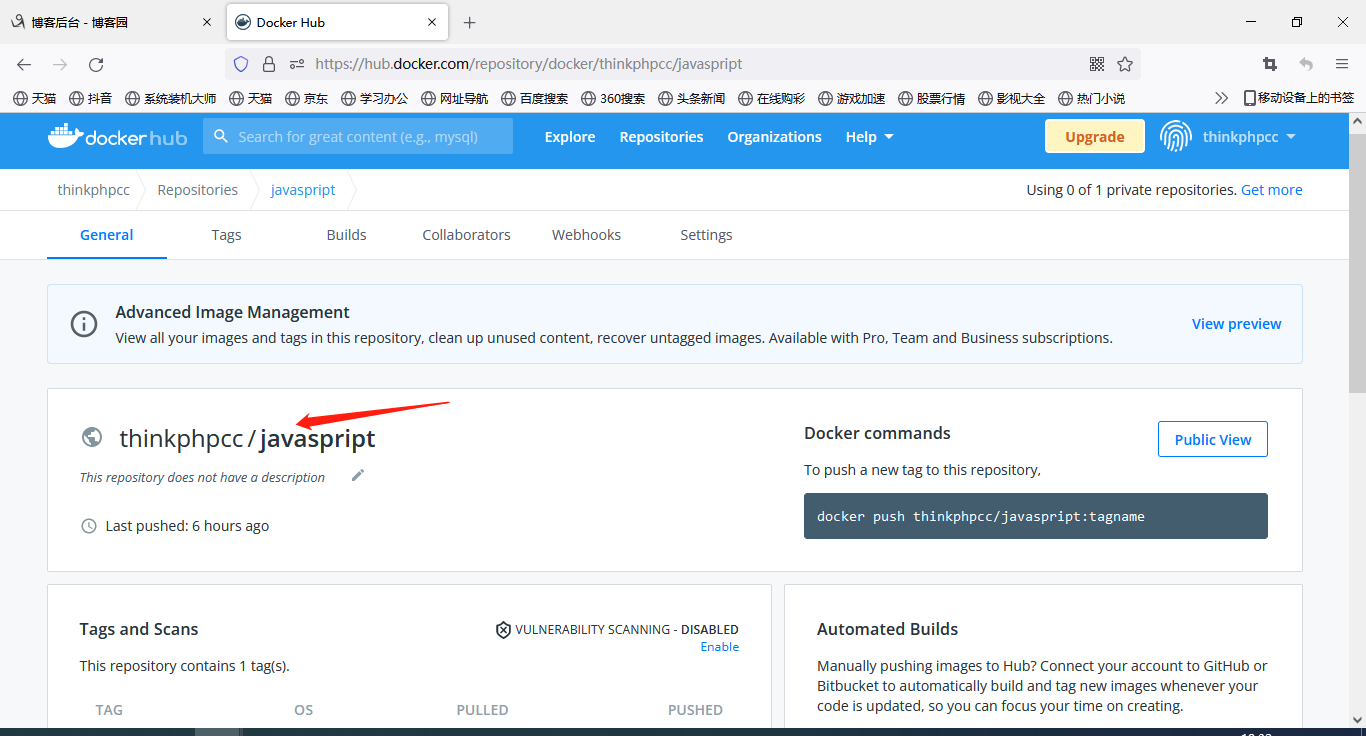This screenshot has width=1366, height=736.
Task: Click the Get more link
Action: click(x=1272, y=190)
